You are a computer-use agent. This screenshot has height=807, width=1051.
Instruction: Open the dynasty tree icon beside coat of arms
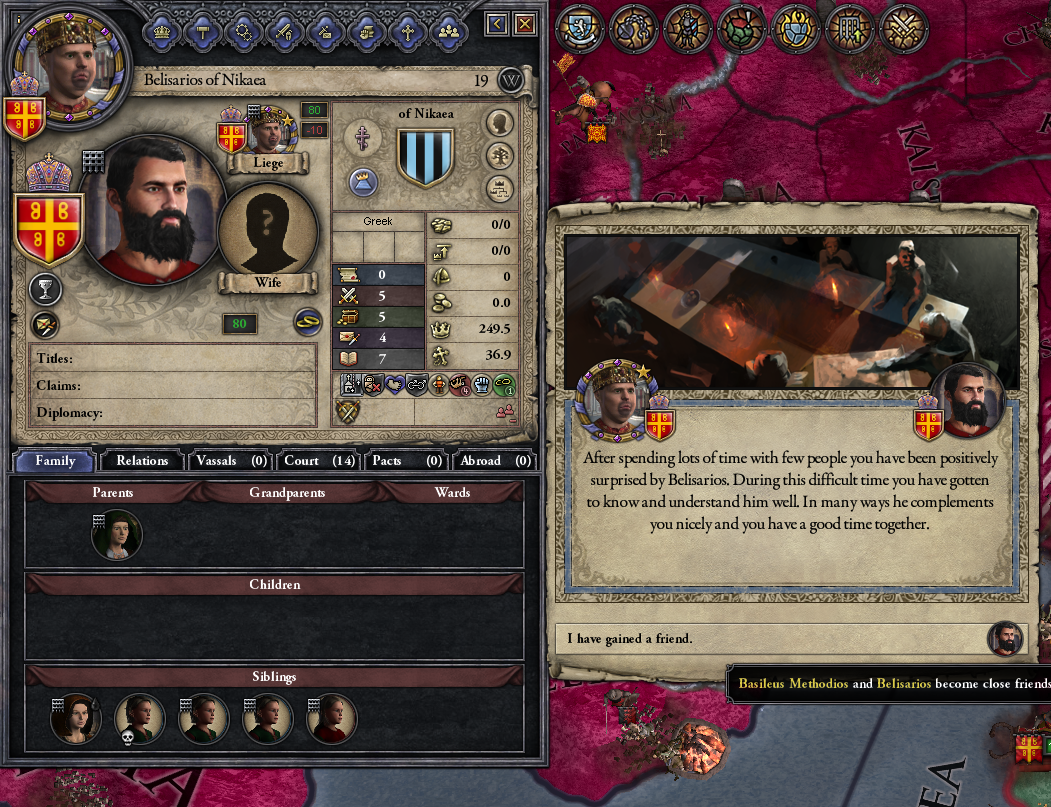click(x=499, y=156)
